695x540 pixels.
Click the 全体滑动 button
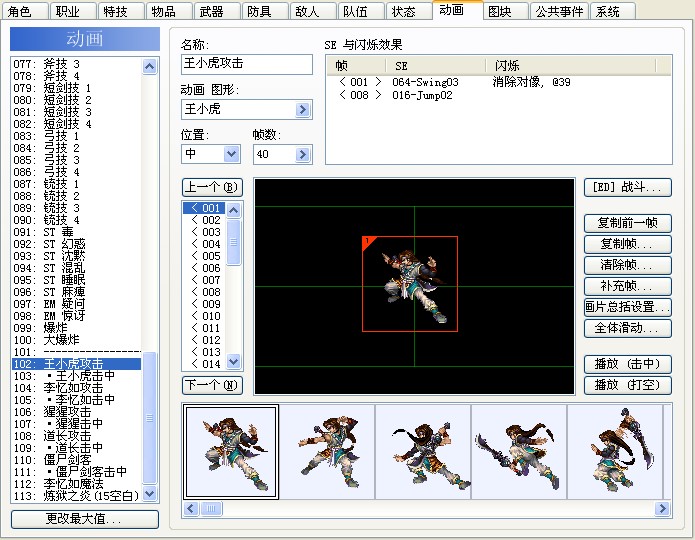[627, 329]
